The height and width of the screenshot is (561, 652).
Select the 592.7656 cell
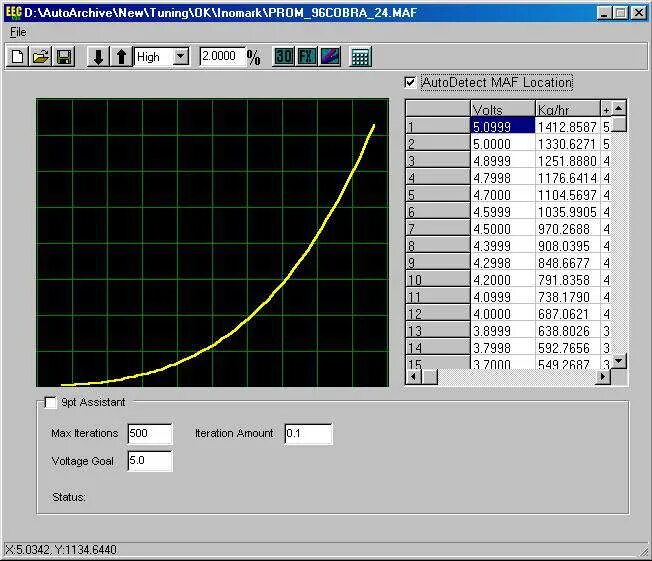568,348
